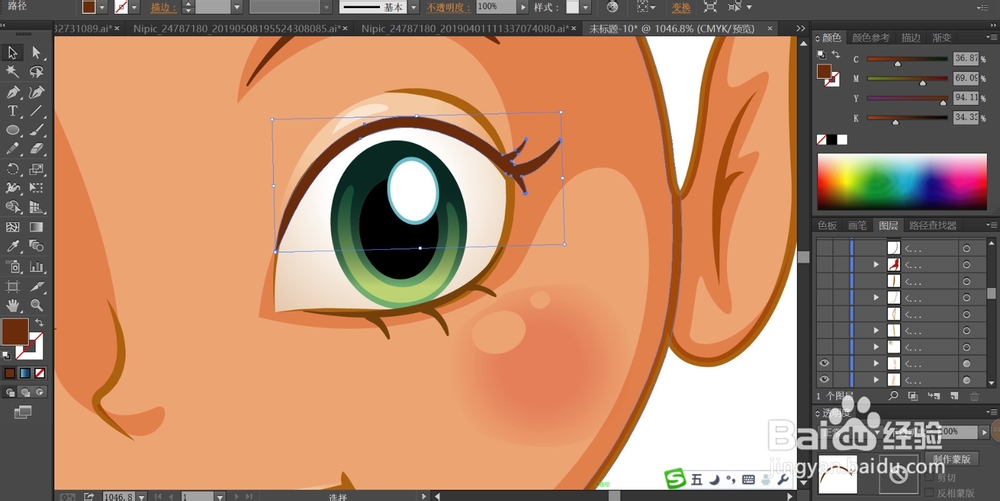
Task: Switch to Draw Inside mode
Action: 40,392
